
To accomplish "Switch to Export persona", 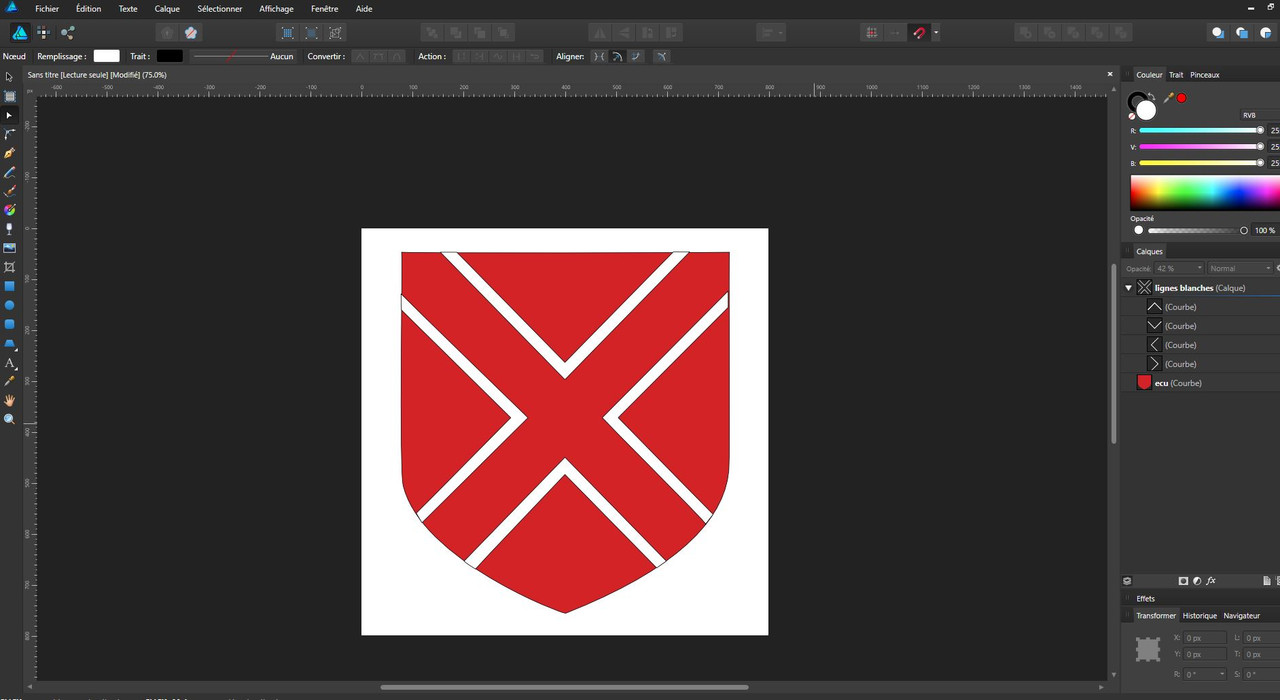I will pos(67,32).
